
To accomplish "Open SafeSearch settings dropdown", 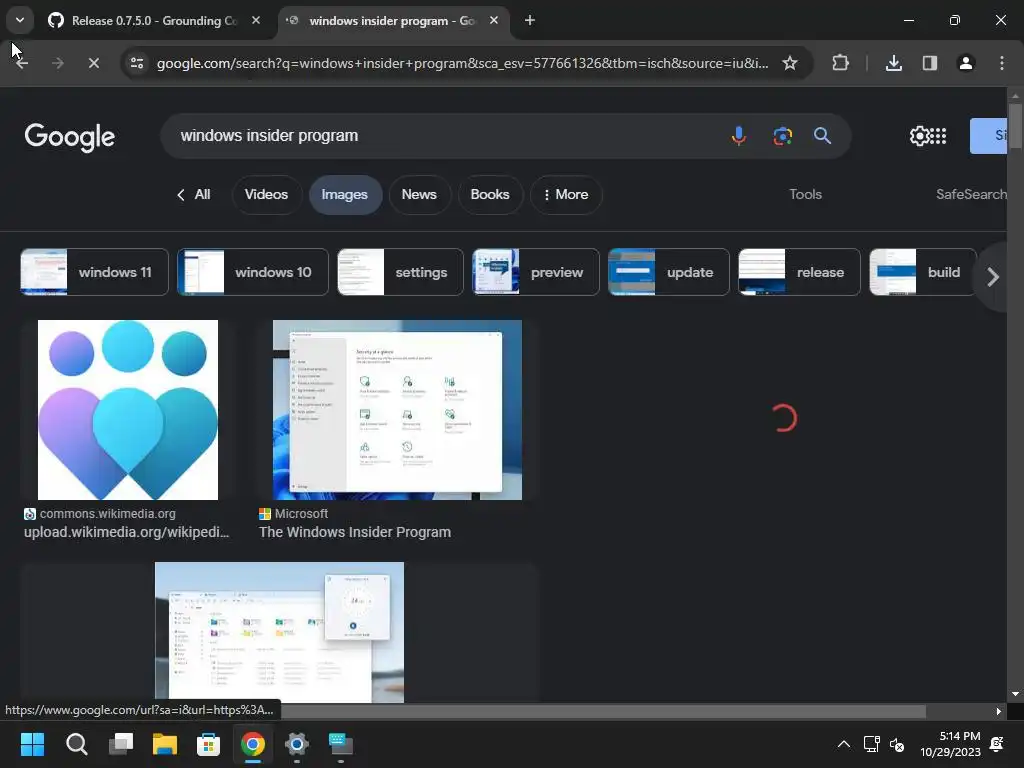I will (971, 195).
